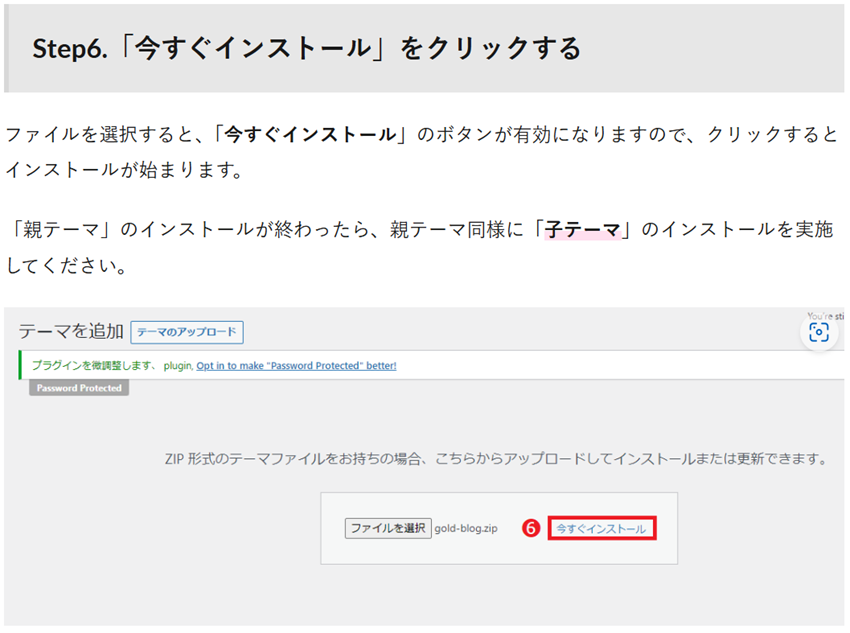
Task: Click bold 今すぐインストール text in paragraph
Action: pyautogui.click(x=309, y=134)
